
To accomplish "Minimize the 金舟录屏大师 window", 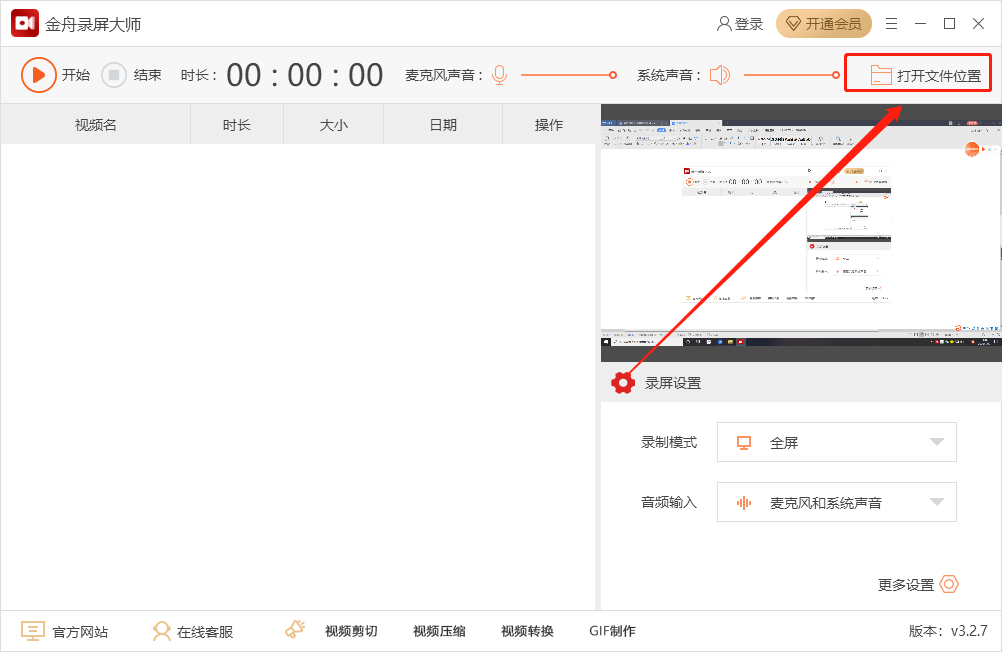I will coord(920,24).
